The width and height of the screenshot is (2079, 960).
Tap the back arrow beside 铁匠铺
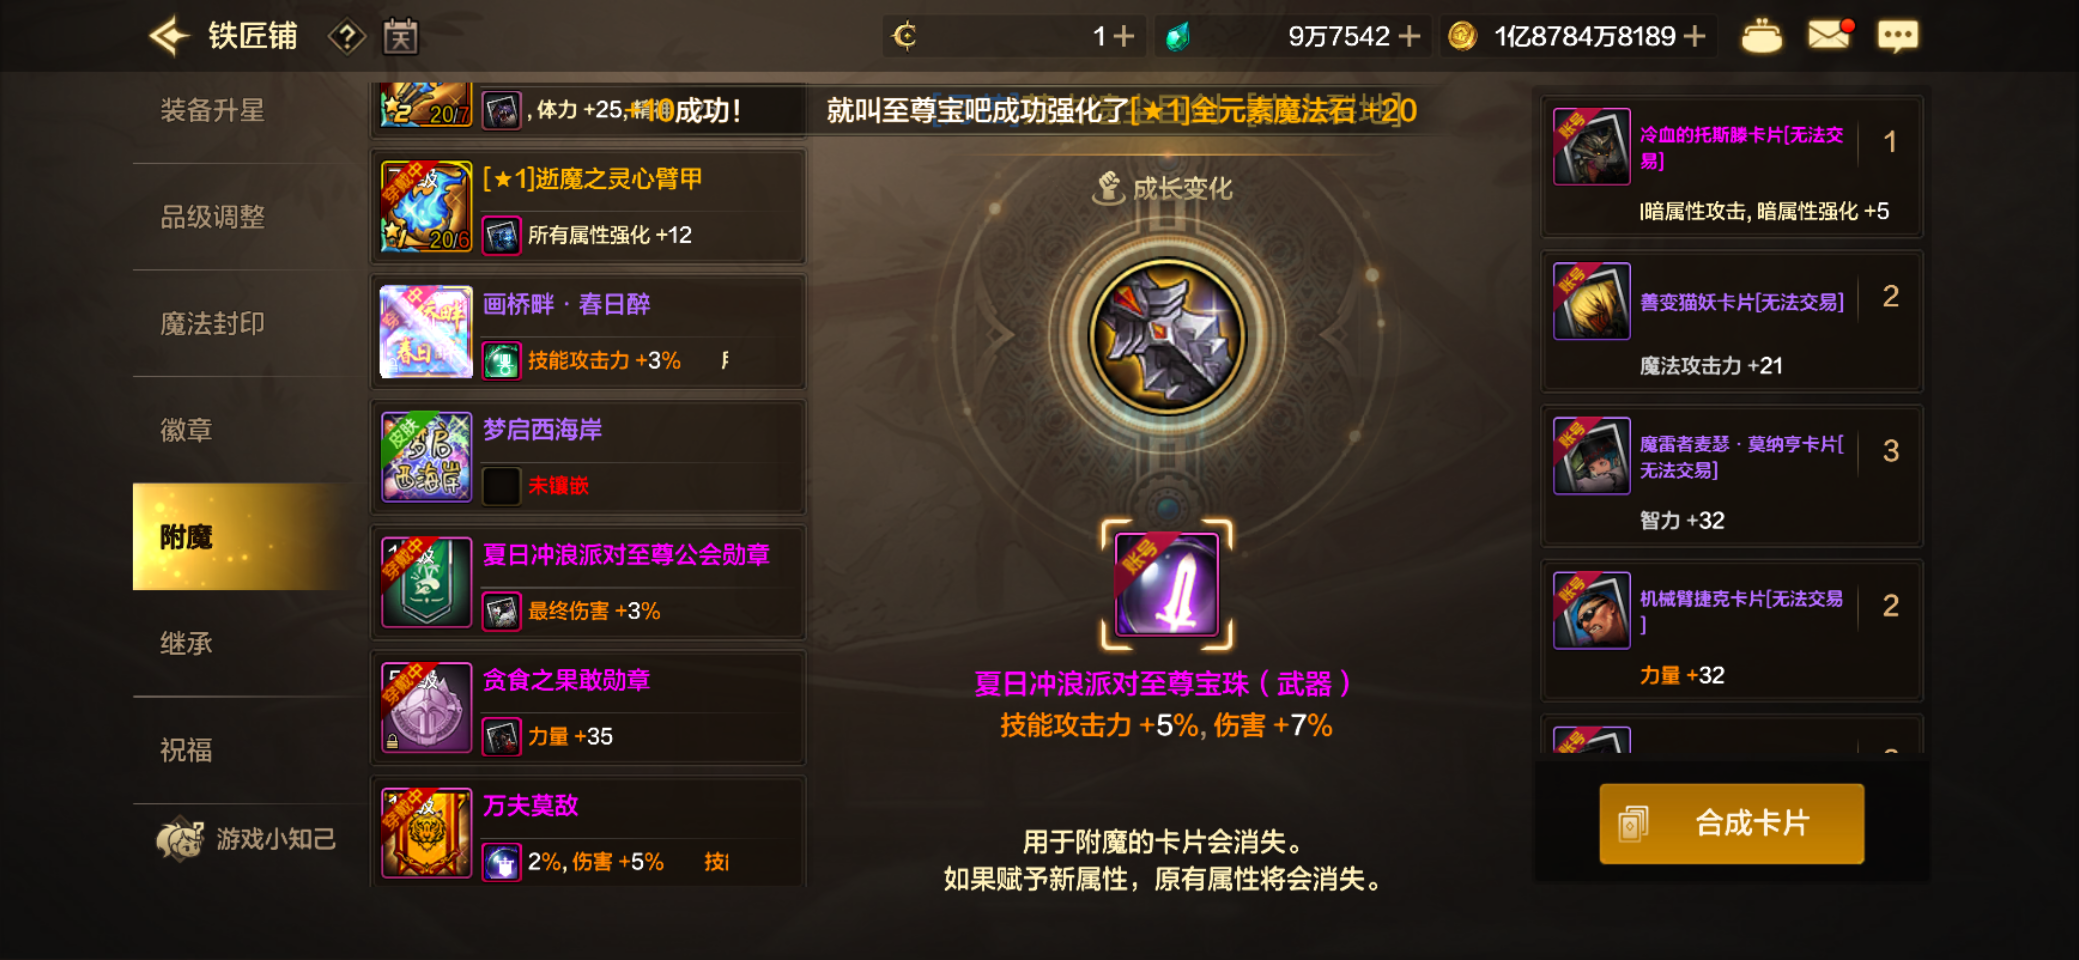(169, 36)
